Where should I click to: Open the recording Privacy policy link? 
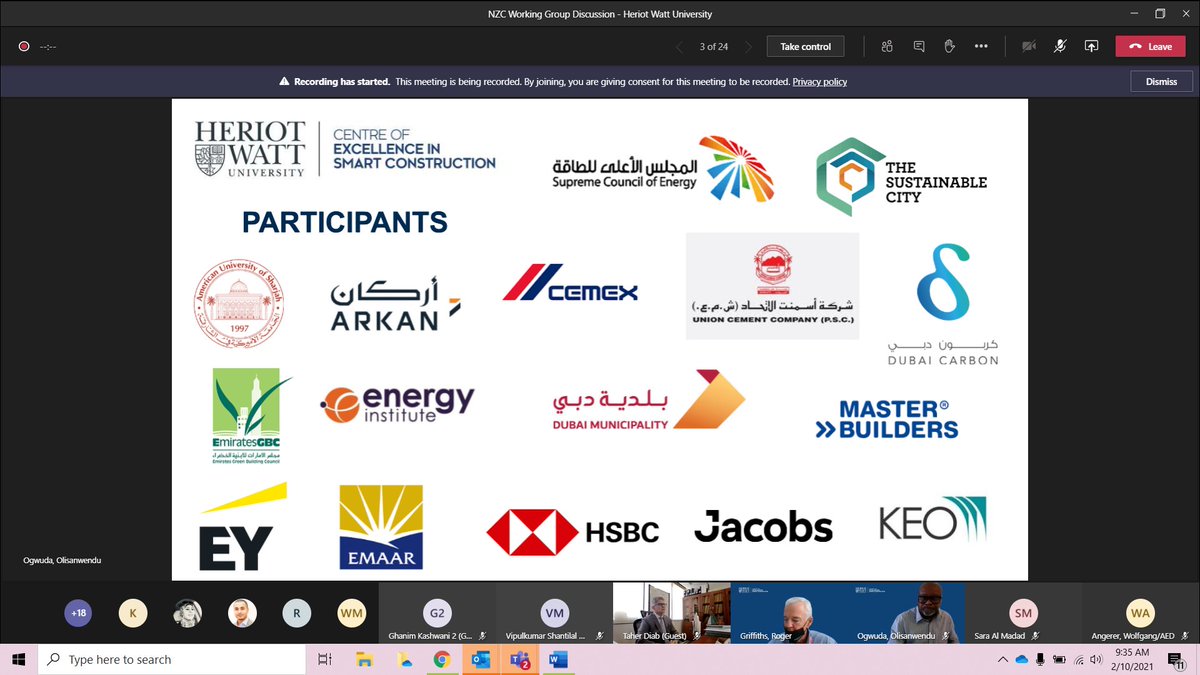pos(820,82)
